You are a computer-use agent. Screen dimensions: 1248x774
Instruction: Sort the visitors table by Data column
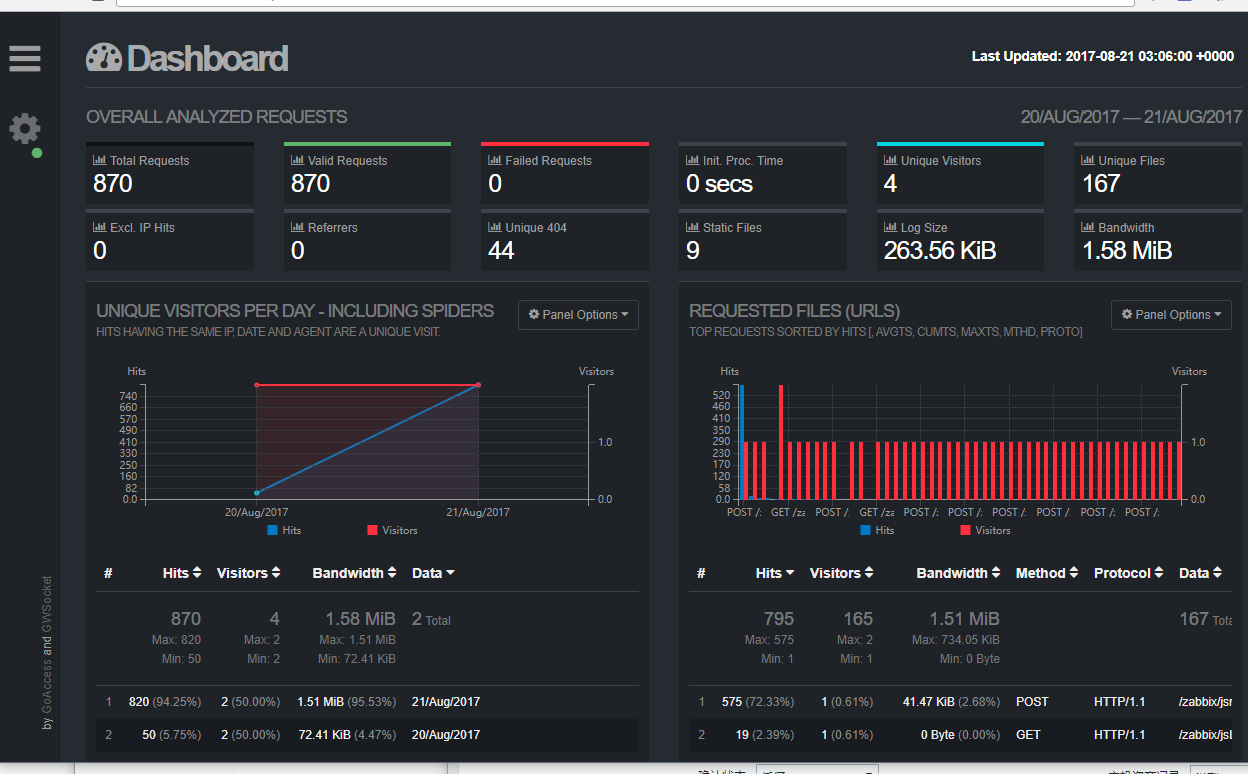pos(433,573)
